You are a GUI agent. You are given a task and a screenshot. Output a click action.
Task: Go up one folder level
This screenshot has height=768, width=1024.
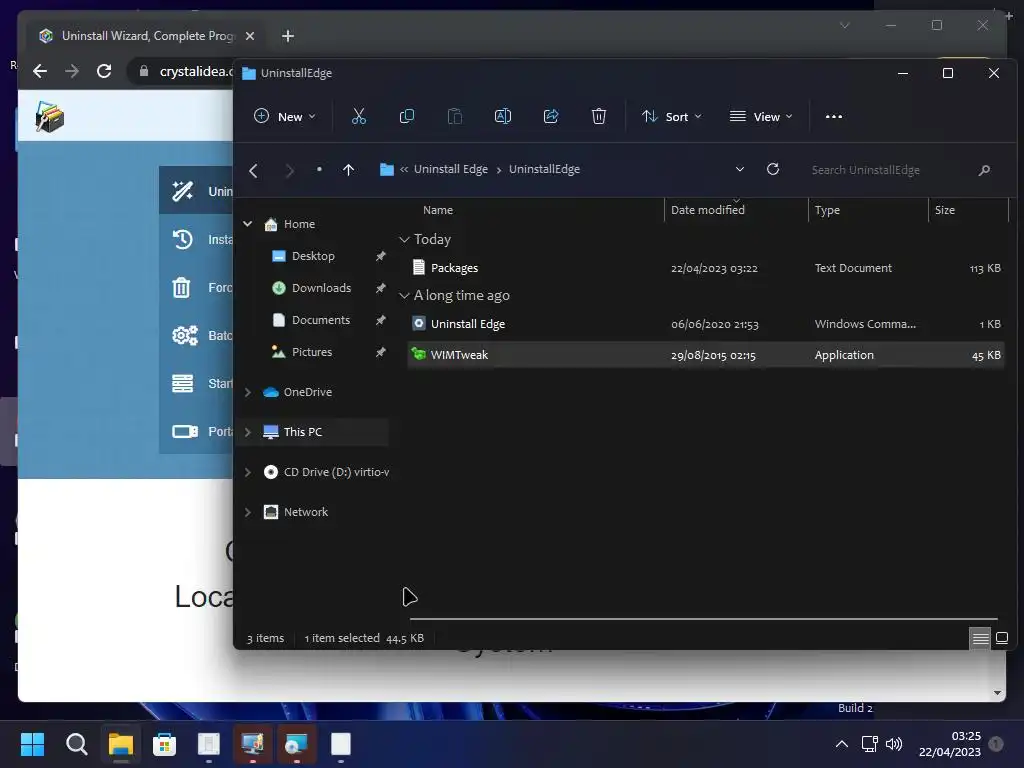pyautogui.click(x=348, y=170)
